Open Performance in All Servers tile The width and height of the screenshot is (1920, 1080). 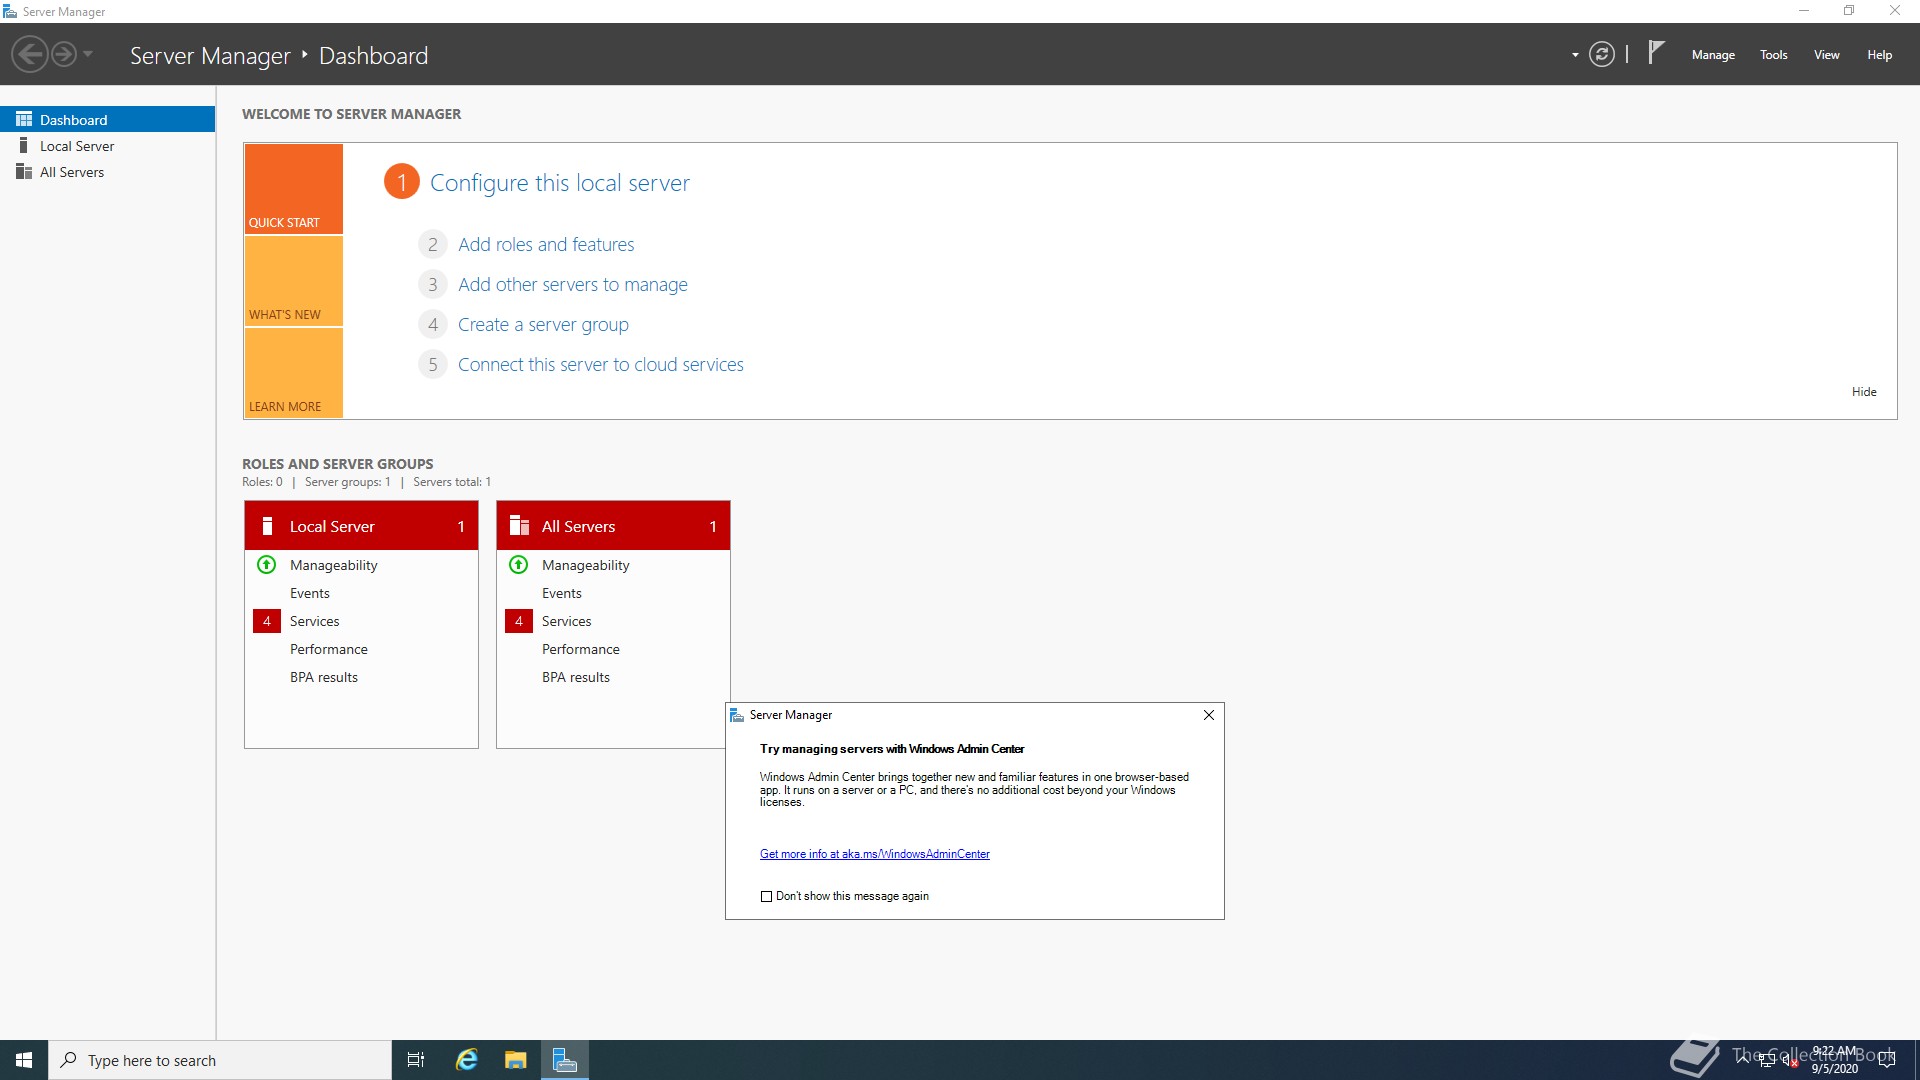(x=581, y=649)
